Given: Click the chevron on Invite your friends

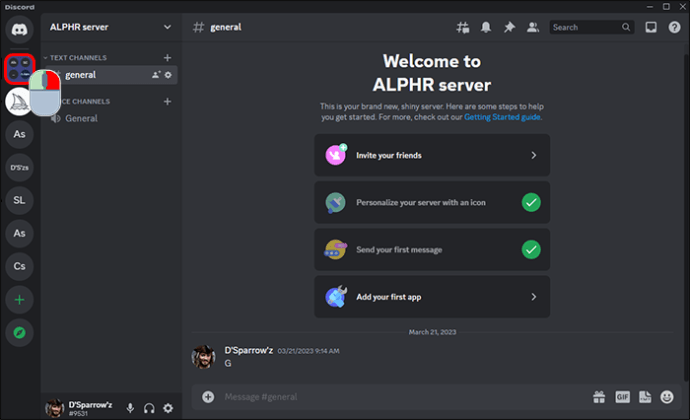Looking at the screenshot, I should (x=533, y=155).
